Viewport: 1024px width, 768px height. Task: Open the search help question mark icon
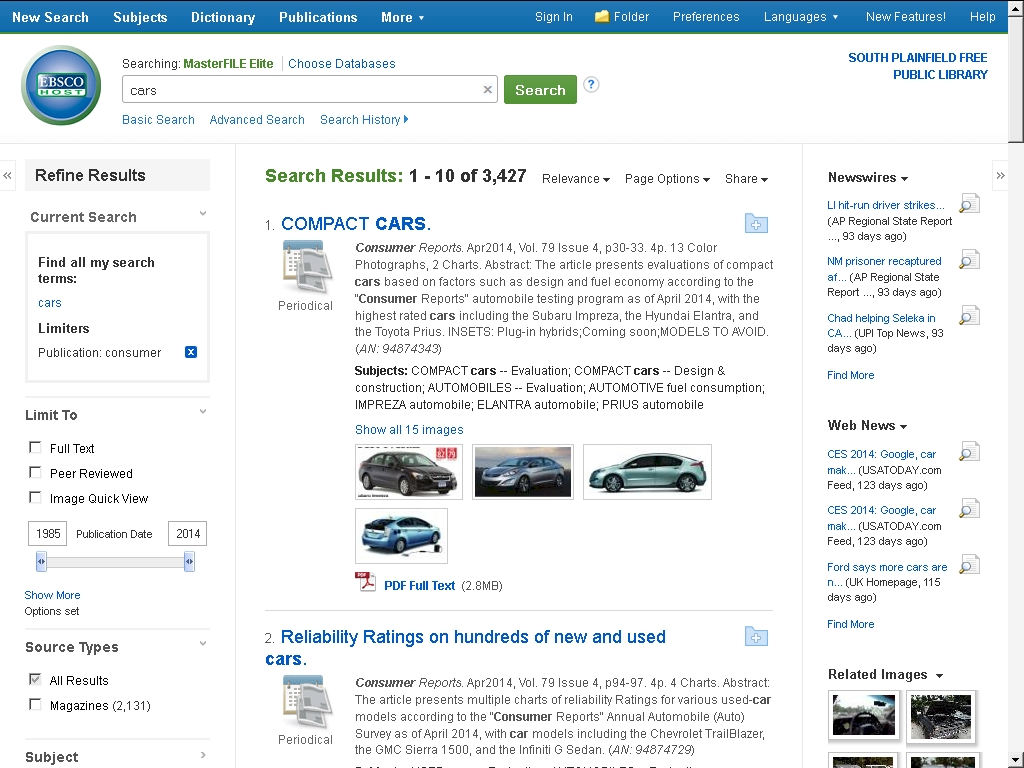(x=591, y=85)
